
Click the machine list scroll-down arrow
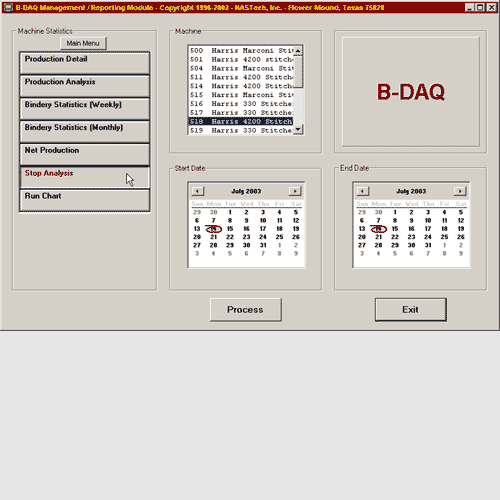pos(298,129)
